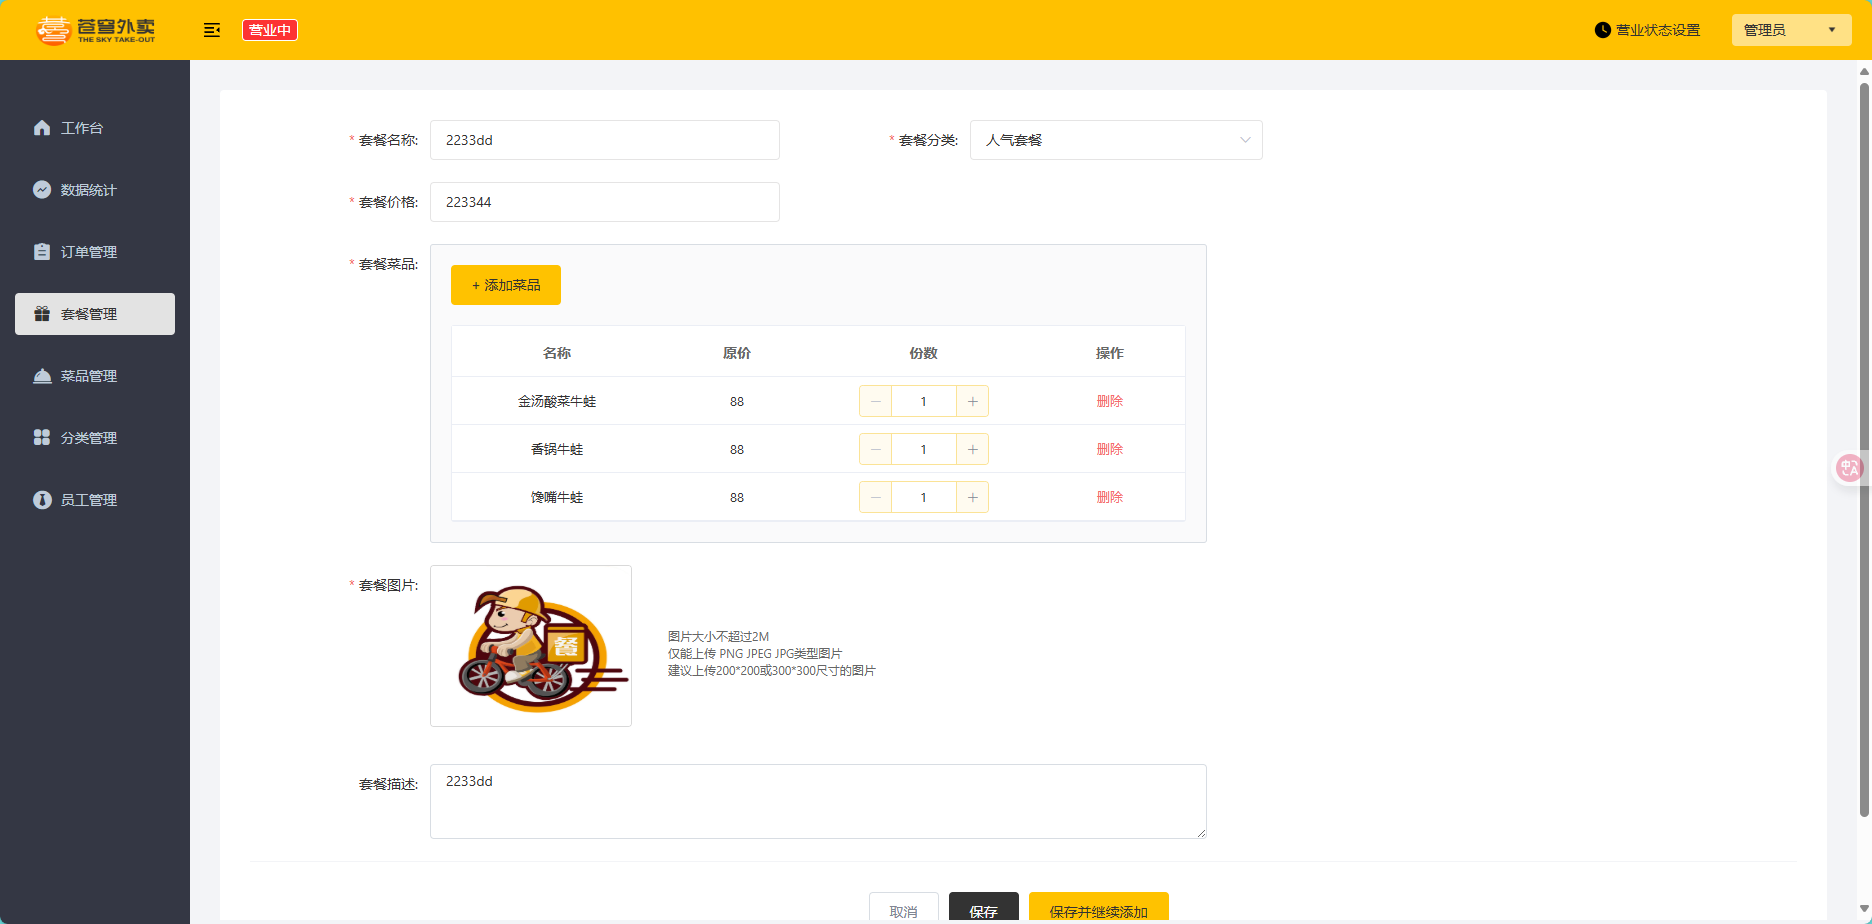The height and width of the screenshot is (924, 1872).
Task: Delete the 馋嘴牛蛙 dish row
Action: tap(1109, 497)
